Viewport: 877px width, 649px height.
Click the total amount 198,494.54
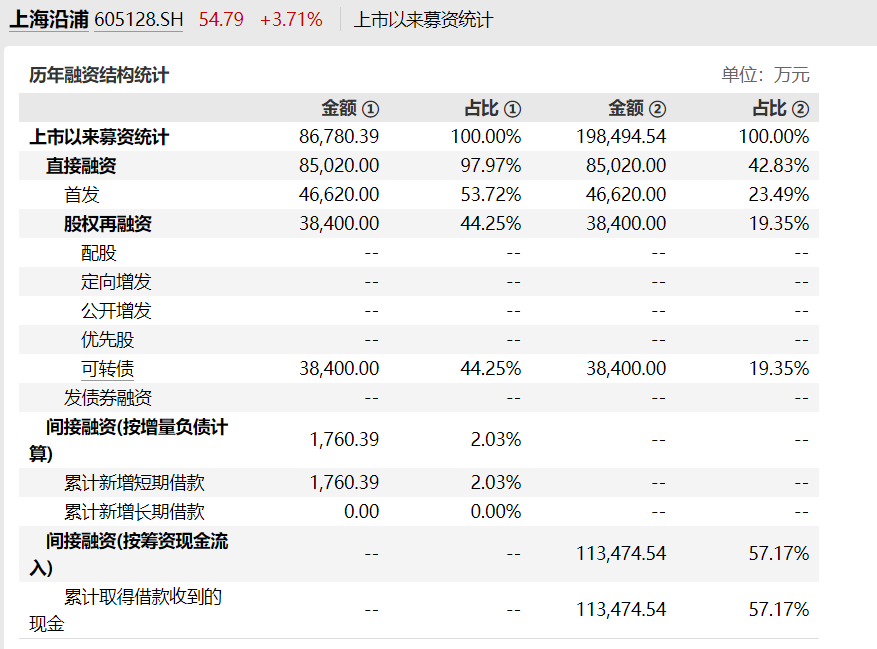pos(621,137)
